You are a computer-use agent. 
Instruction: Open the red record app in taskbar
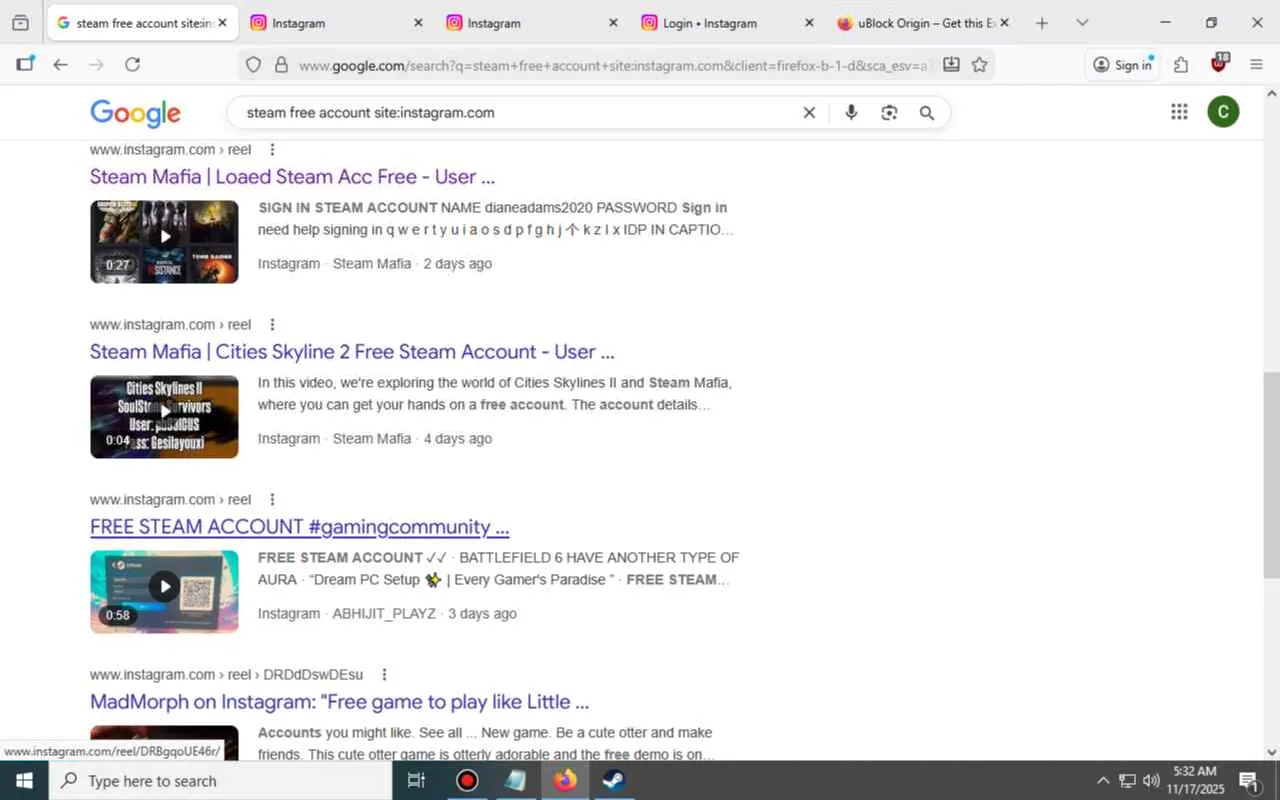tap(467, 781)
